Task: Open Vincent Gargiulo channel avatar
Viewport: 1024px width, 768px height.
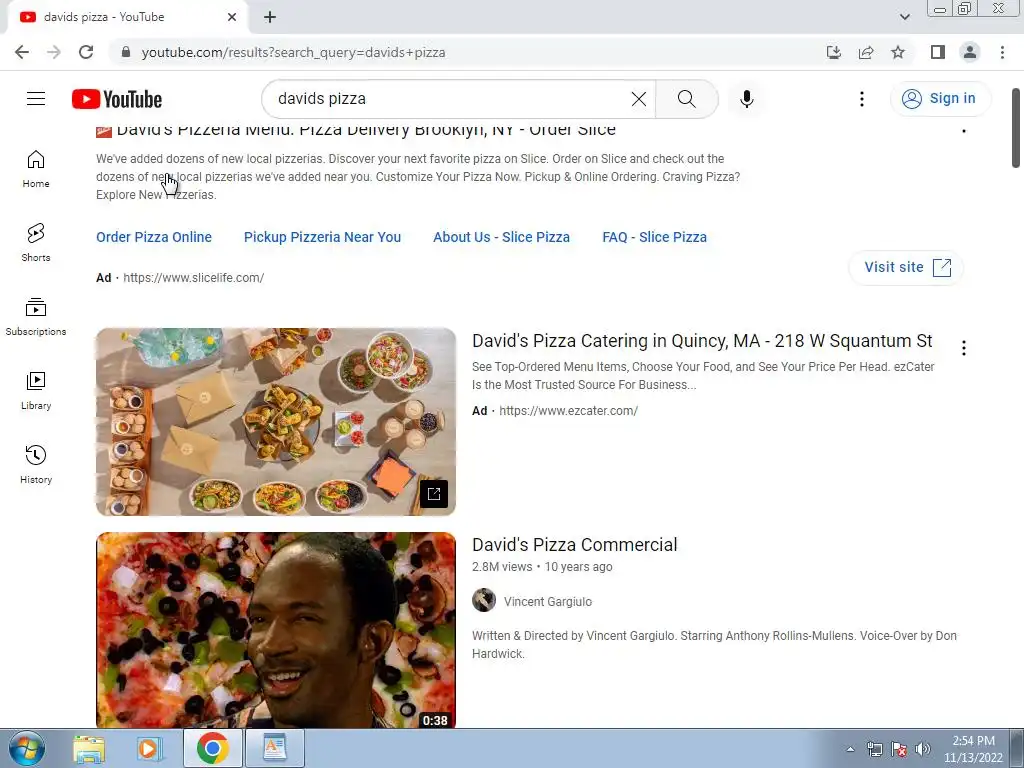Action: tap(484, 600)
